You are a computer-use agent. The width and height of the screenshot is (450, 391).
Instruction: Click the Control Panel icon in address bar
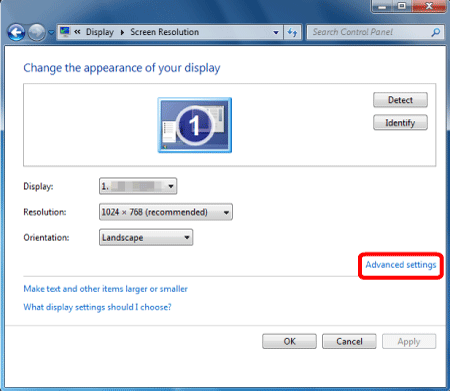pyautogui.click(x=65, y=32)
